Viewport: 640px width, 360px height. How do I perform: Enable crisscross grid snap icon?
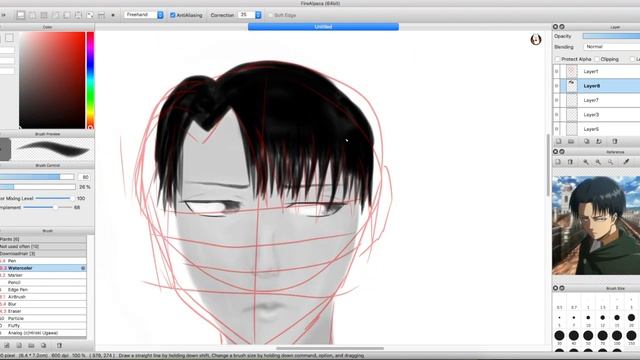[x=44, y=15]
